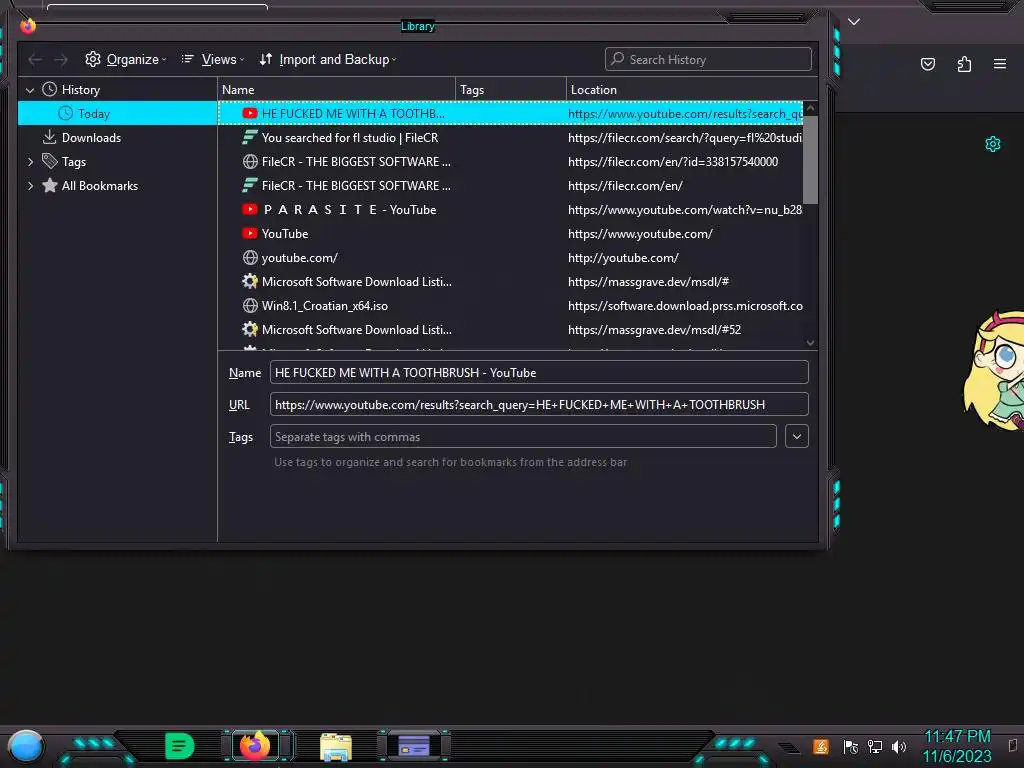Click the network tray icon
1024x768 pixels.
pos(874,746)
